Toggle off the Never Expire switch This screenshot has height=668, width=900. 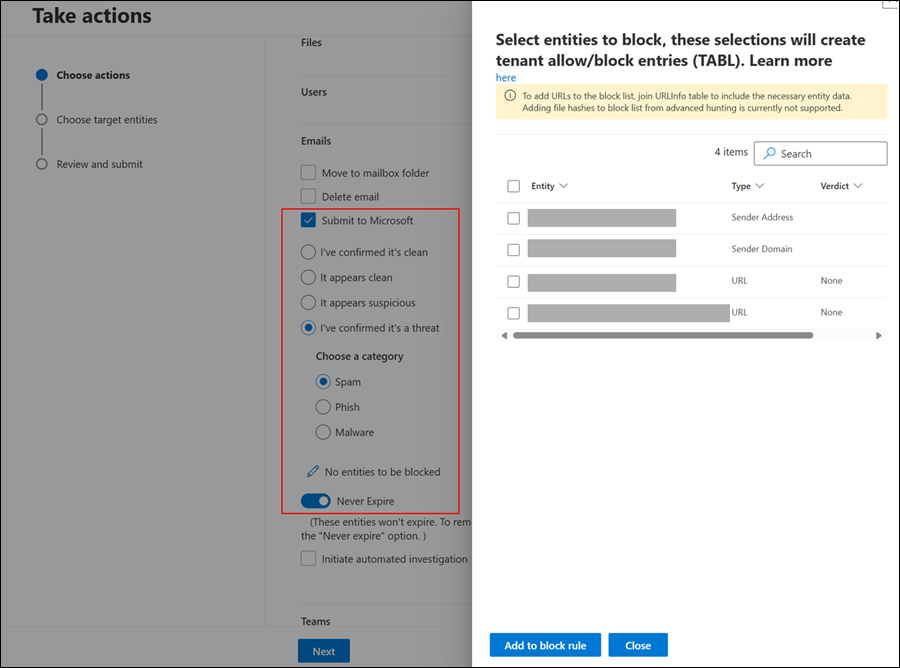tap(316, 501)
